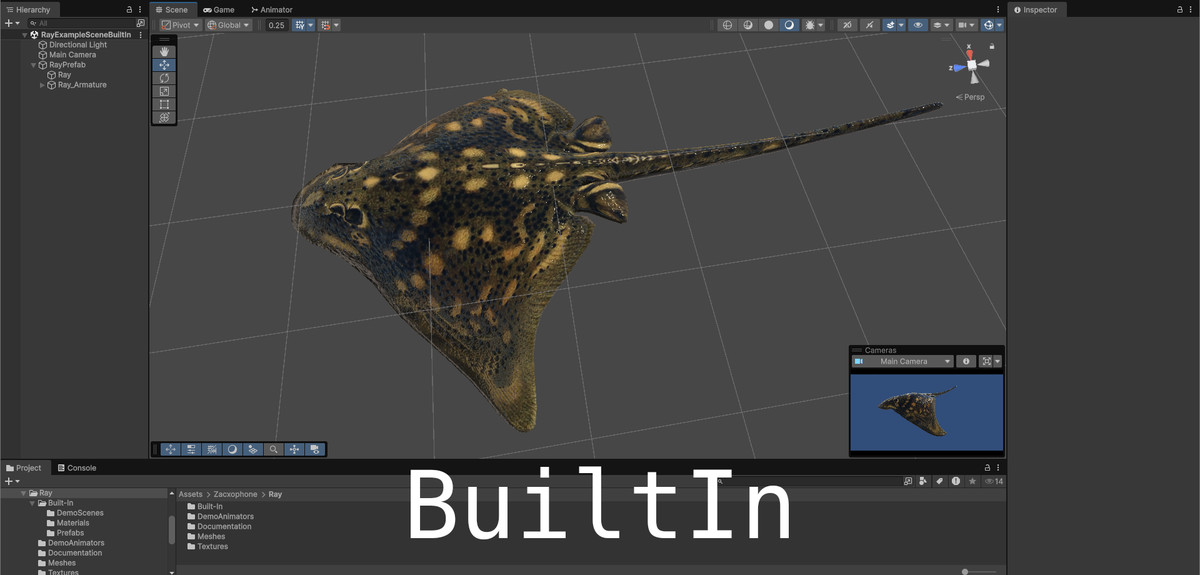The width and height of the screenshot is (1200, 575).
Task: Toggle grid snapping button
Action: [x=301, y=25]
